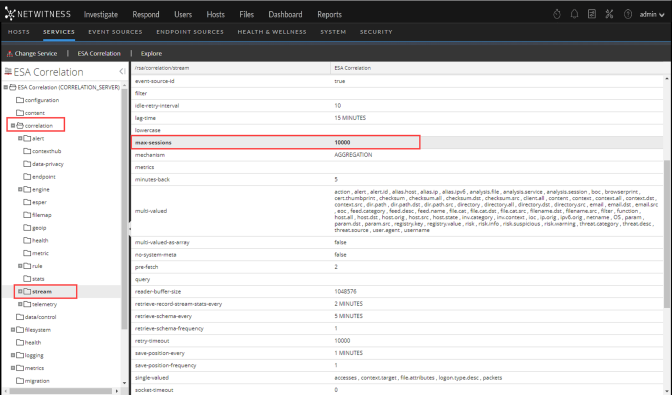Switch to the HOSTS sub-tab
This screenshot has height=395, width=672.
19,32
